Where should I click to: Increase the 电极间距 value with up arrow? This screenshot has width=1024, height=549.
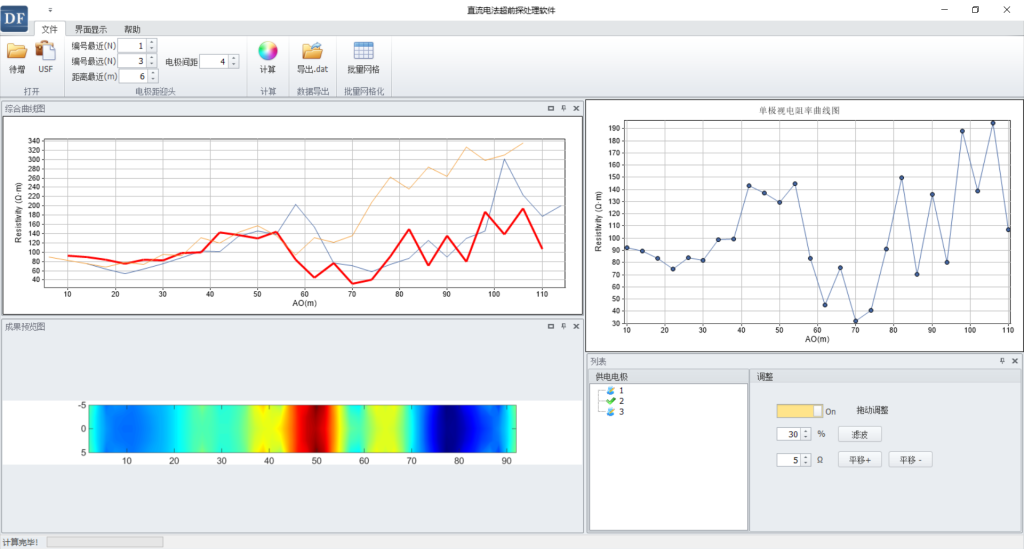(234, 58)
